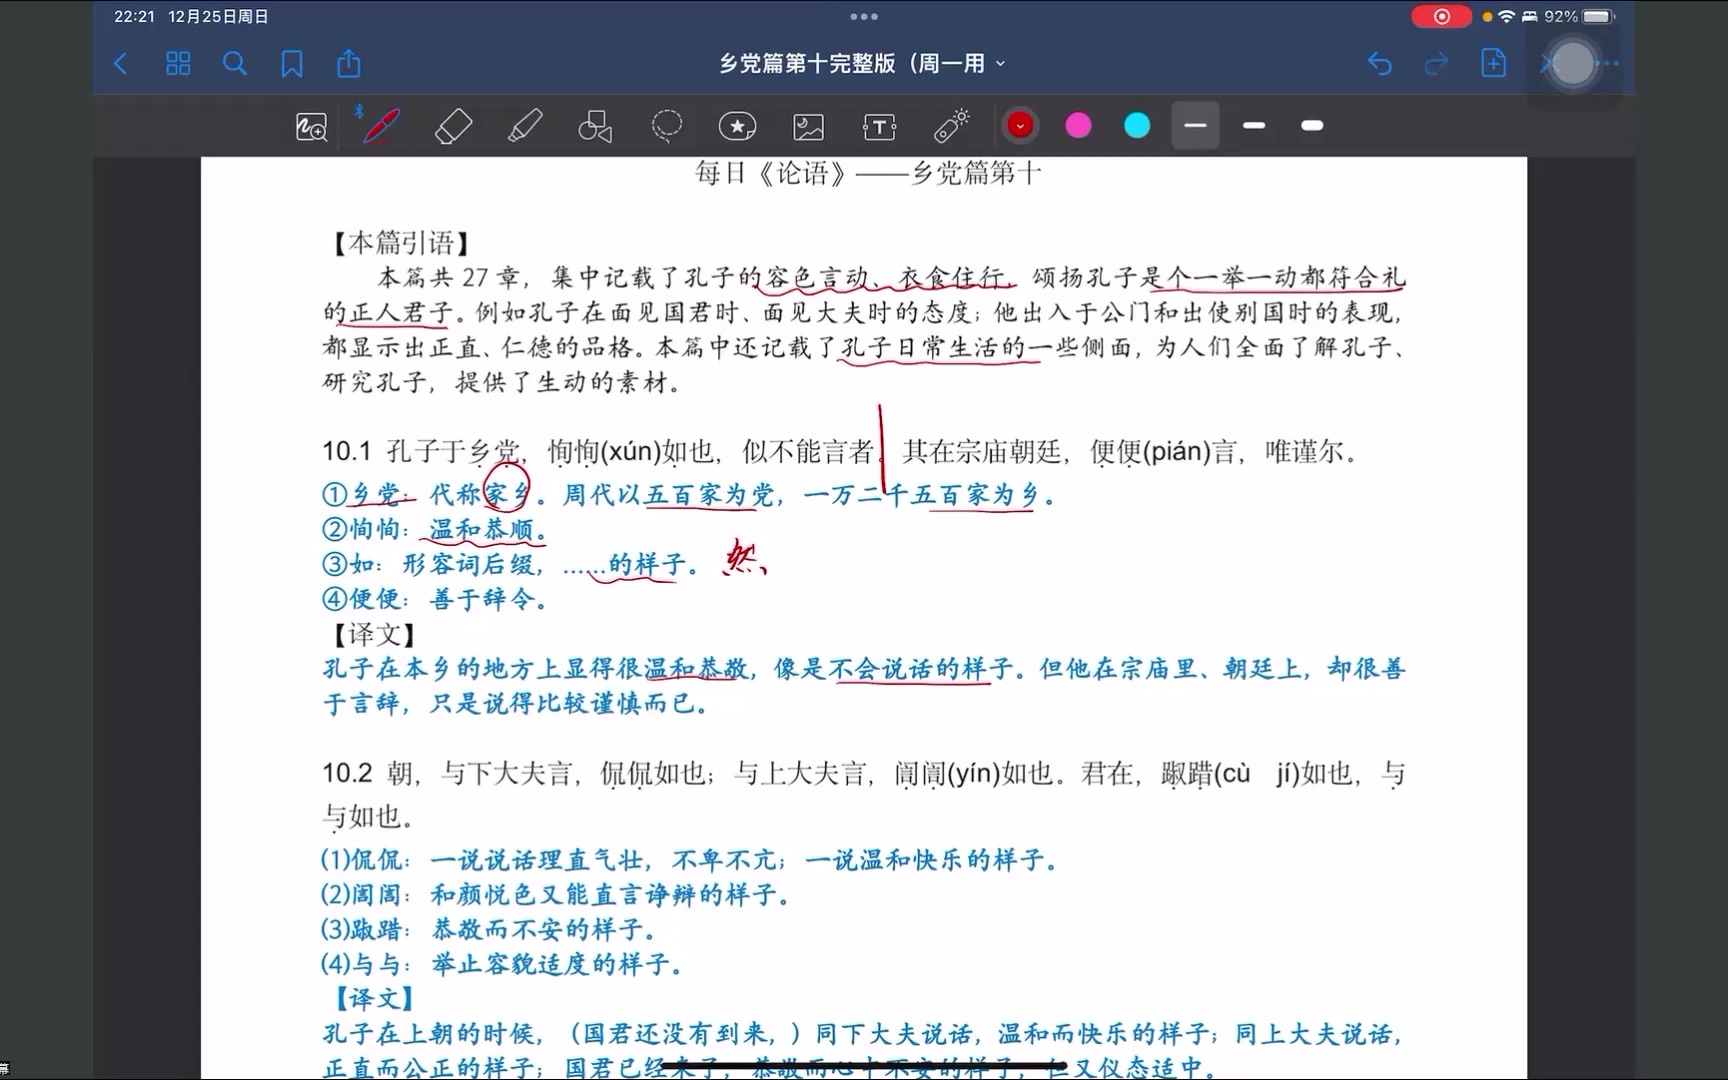The height and width of the screenshot is (1080, 1728).
Task: Select the eraser tool
Action: 453,127
